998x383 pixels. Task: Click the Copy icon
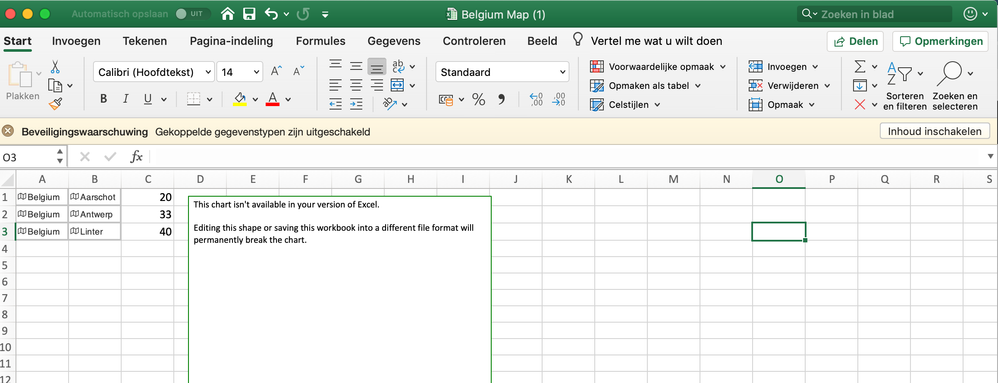[55, 85]
